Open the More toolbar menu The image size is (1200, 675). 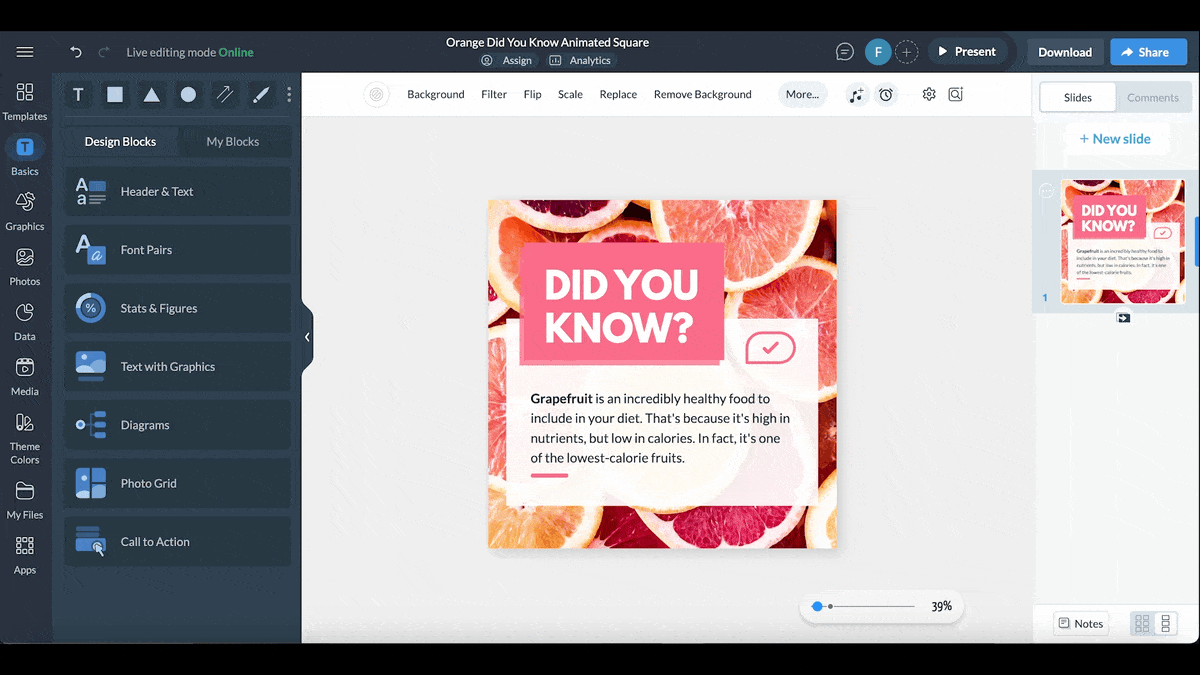[802, 93]
